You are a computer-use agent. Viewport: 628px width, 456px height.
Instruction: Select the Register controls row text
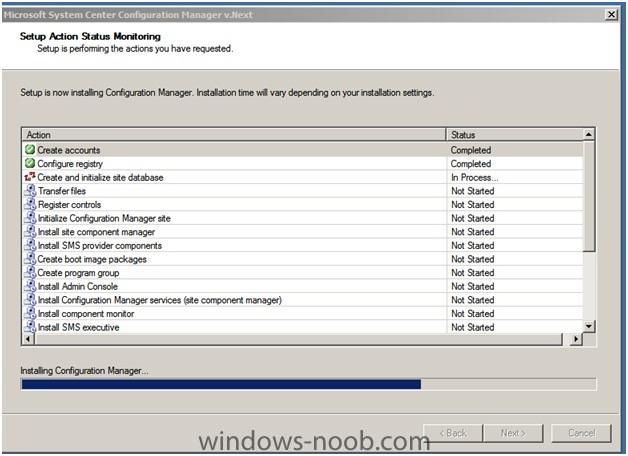point(69,205)
